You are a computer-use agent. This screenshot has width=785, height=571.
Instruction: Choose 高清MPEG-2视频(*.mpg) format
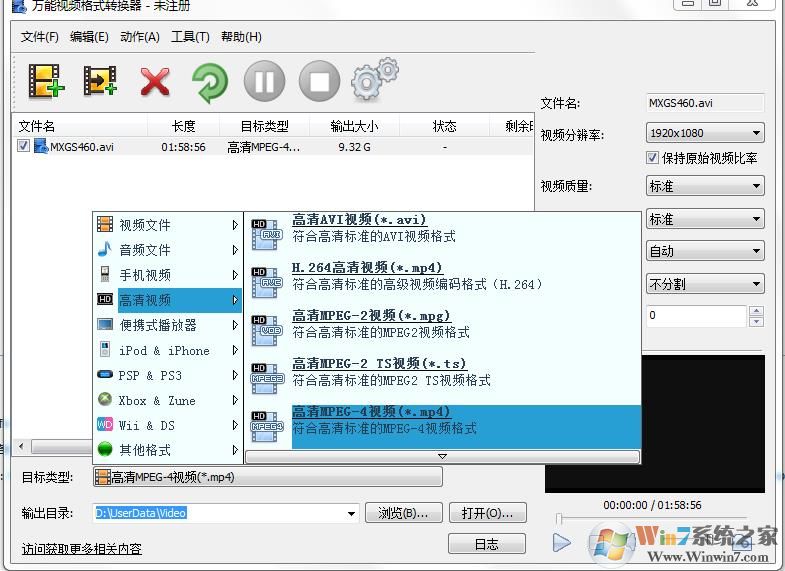point(371,316)
